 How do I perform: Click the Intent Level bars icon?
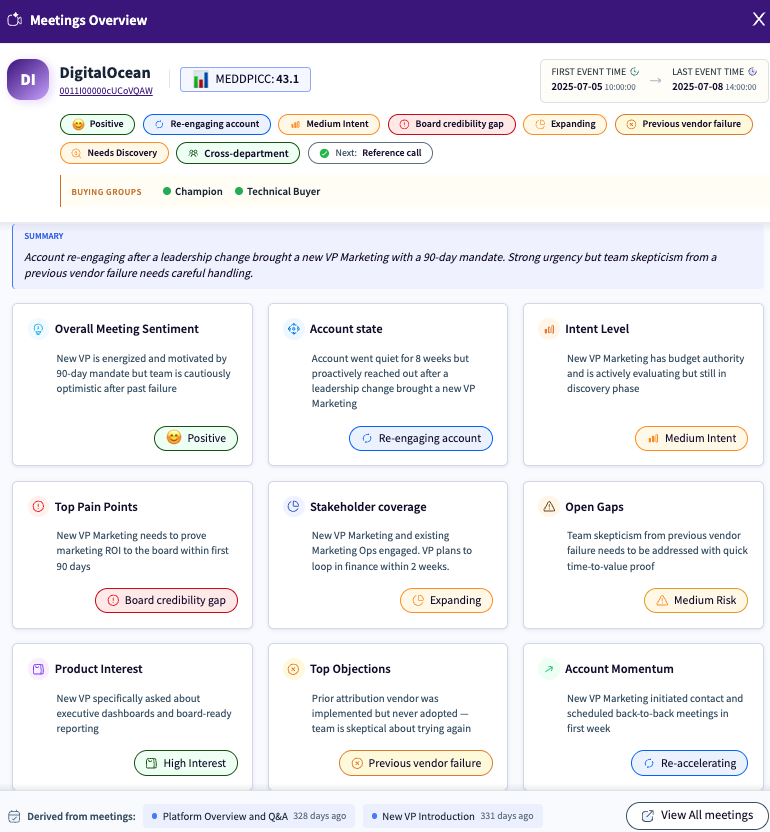coord(549,329)
